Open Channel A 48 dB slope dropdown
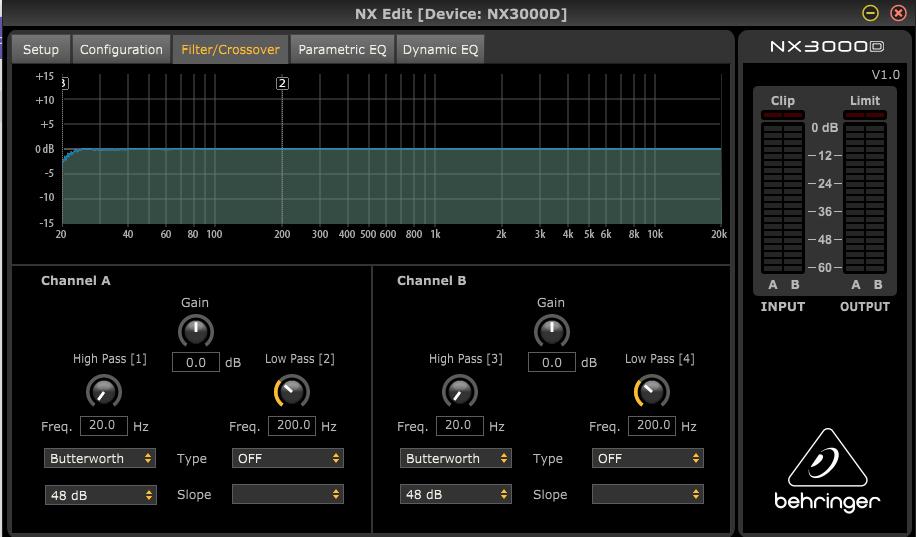The width and height of the screenshot is (916, 537). [x=100, y=494]
